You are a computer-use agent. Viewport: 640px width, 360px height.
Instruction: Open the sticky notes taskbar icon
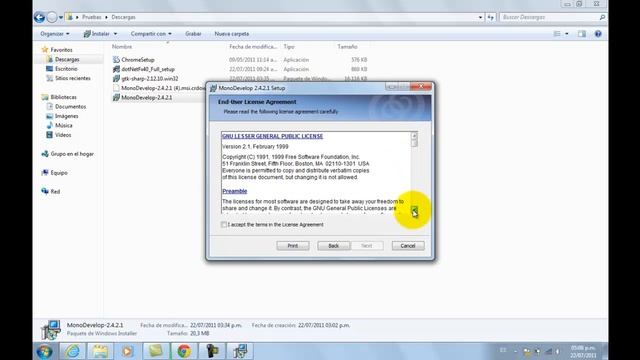point(156,351)
